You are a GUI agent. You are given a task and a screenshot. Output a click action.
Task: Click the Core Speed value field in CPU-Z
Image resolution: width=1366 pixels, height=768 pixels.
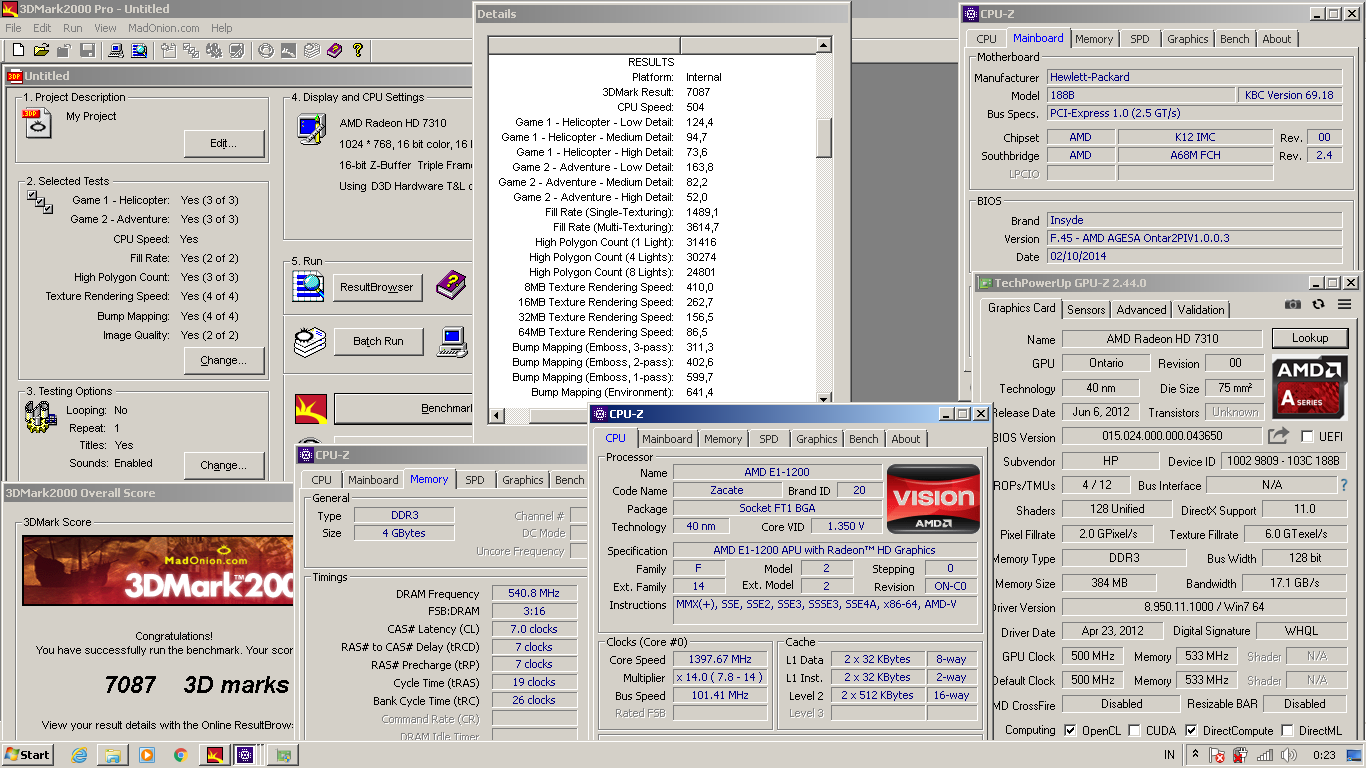click(x=722, y=660)
